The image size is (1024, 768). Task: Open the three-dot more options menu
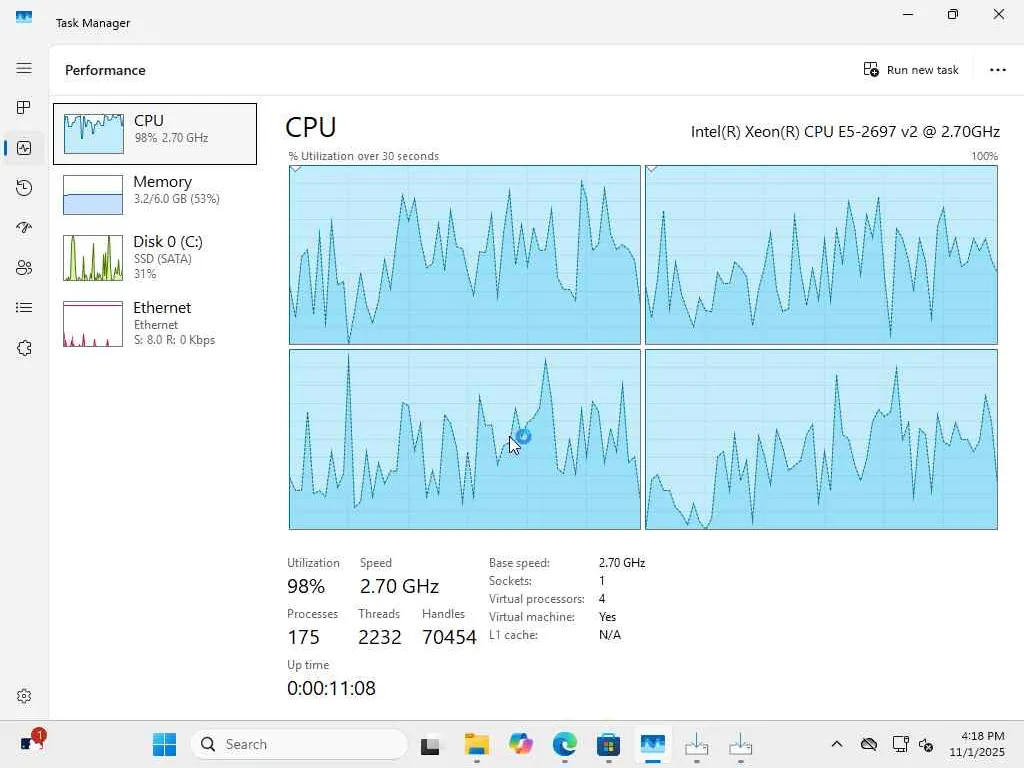(997, 70)
